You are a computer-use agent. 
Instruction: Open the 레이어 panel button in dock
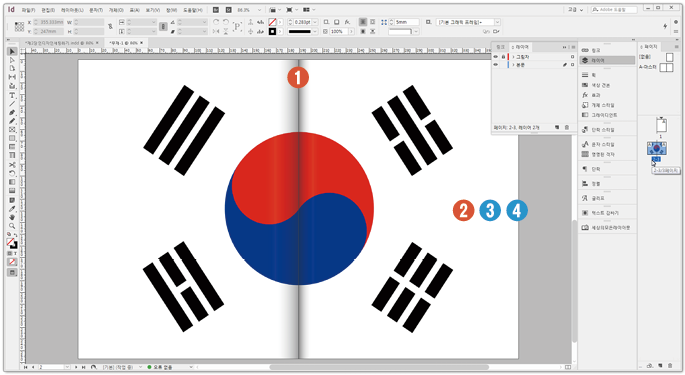607,60
